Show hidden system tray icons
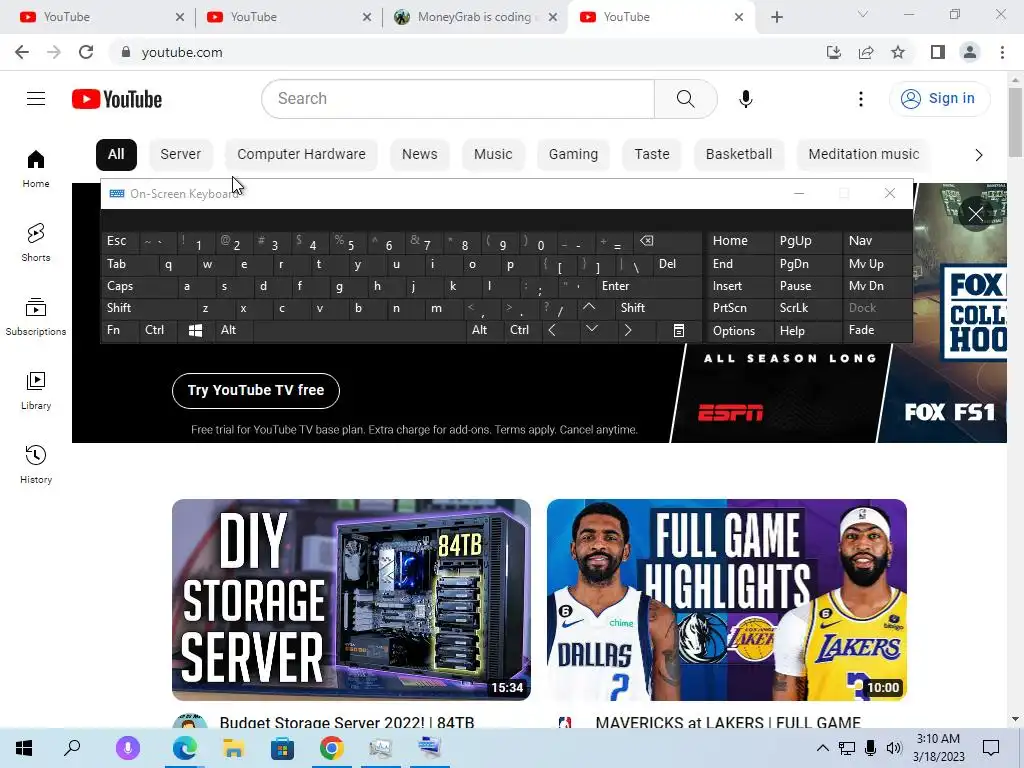The image size is (1024, 768). [x=823, y=748]
